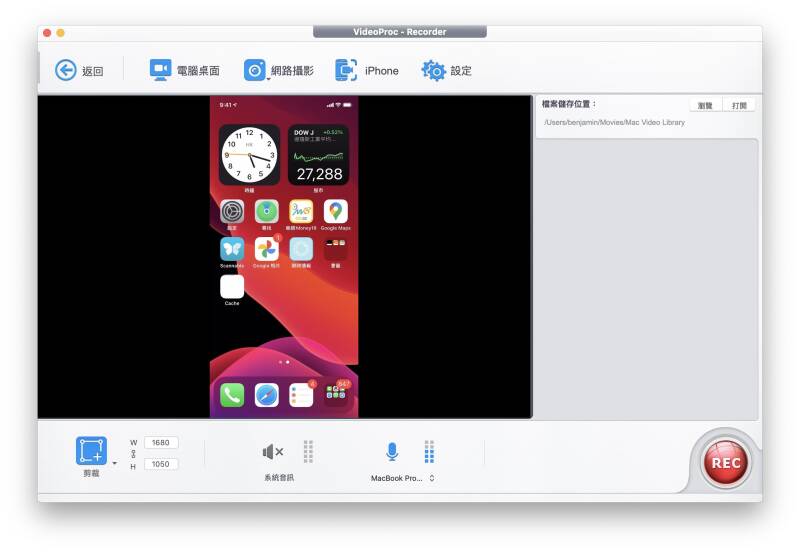Image resolution: width=800 pixels, height=552 pixels.
Task: Click the Settings app icon in iPhone preview
Action: 232,211
